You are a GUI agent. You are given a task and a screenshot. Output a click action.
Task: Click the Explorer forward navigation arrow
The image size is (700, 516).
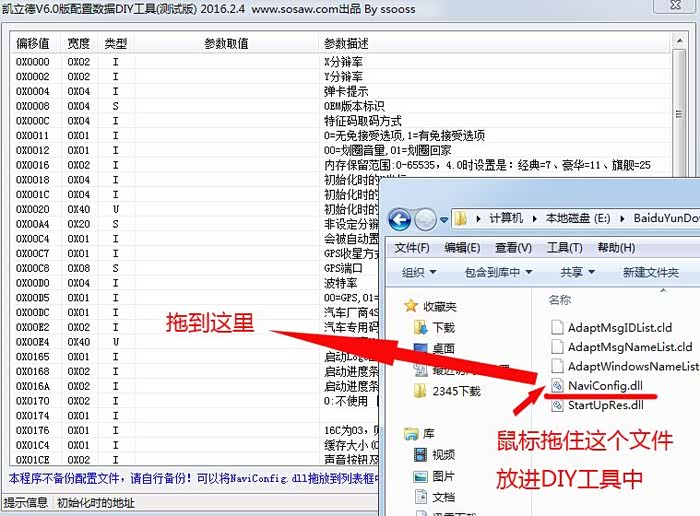point(425,219)
